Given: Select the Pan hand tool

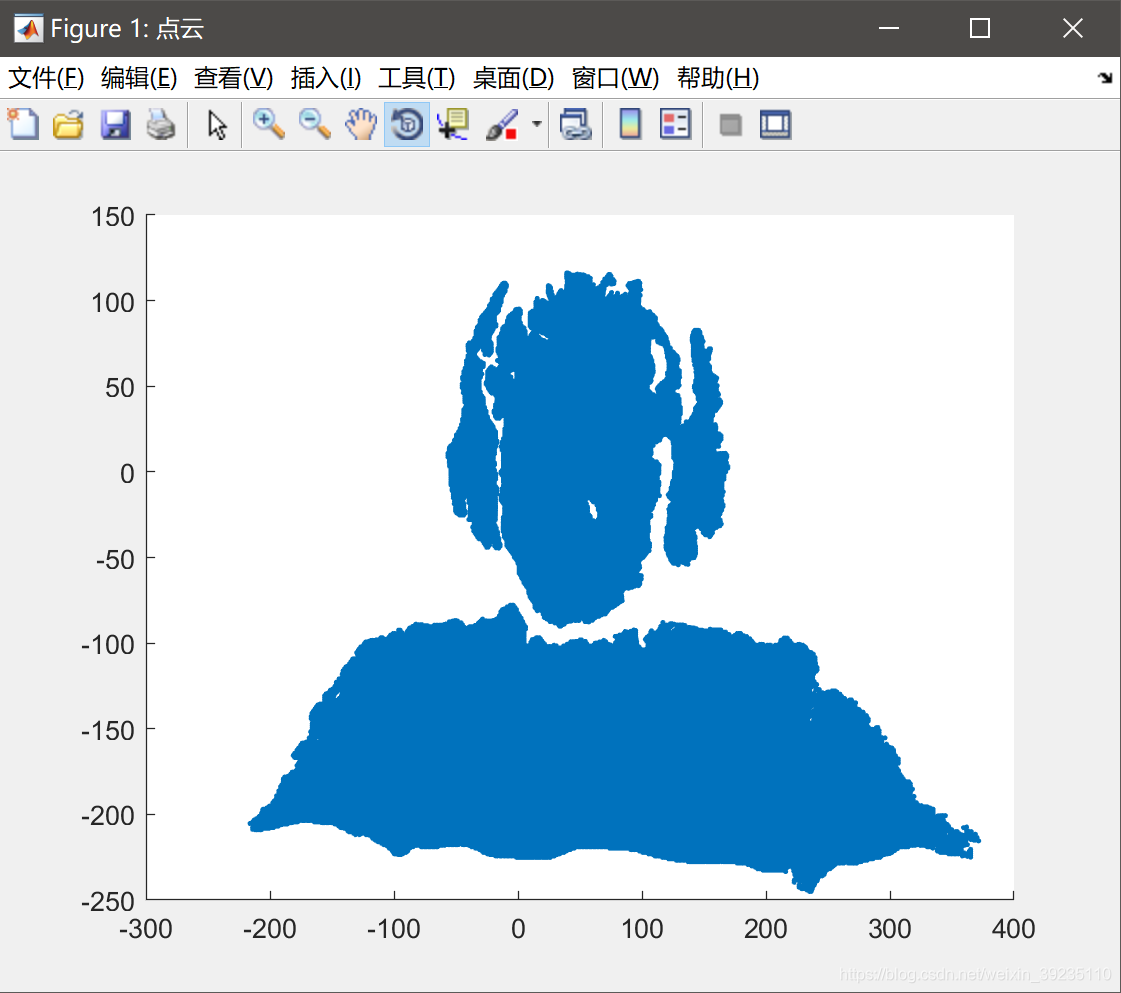Looking at the screenshot, I should click(x=360, y=124).
